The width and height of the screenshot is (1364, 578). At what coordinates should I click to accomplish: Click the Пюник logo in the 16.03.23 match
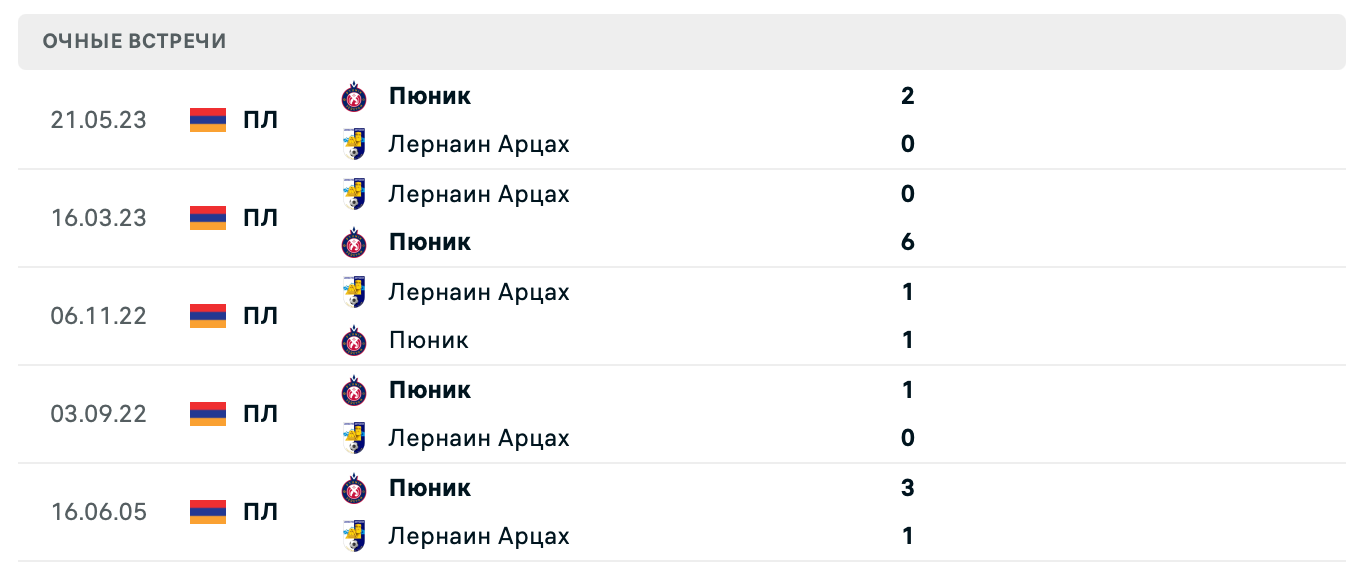point(355,241)
